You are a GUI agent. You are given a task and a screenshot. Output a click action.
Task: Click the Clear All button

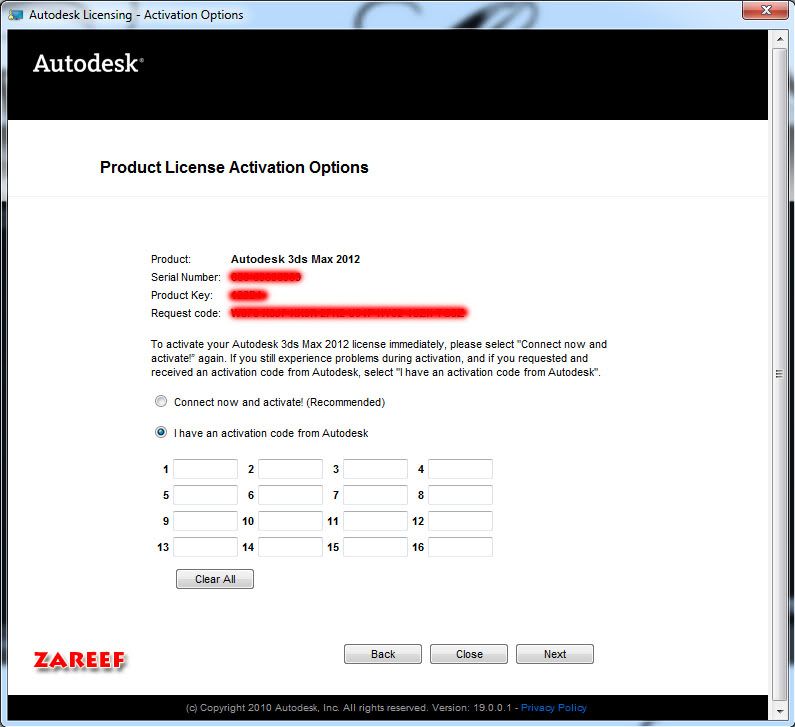coord(215,579)
